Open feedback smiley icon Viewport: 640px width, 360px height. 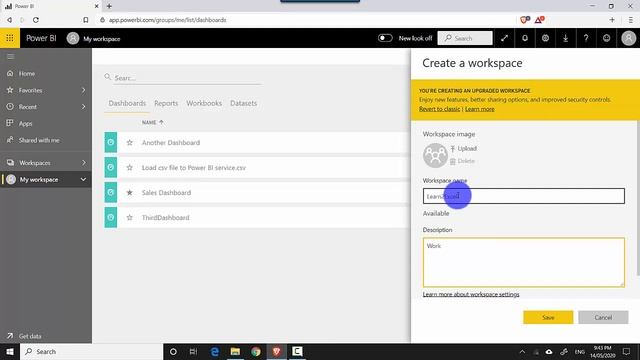pyautogui.click(x=607, y=38)
